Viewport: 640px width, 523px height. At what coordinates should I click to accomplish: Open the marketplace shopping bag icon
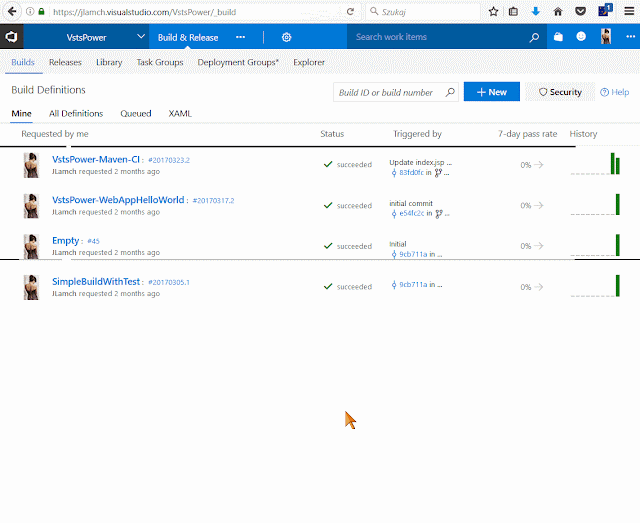click(558, 37)
